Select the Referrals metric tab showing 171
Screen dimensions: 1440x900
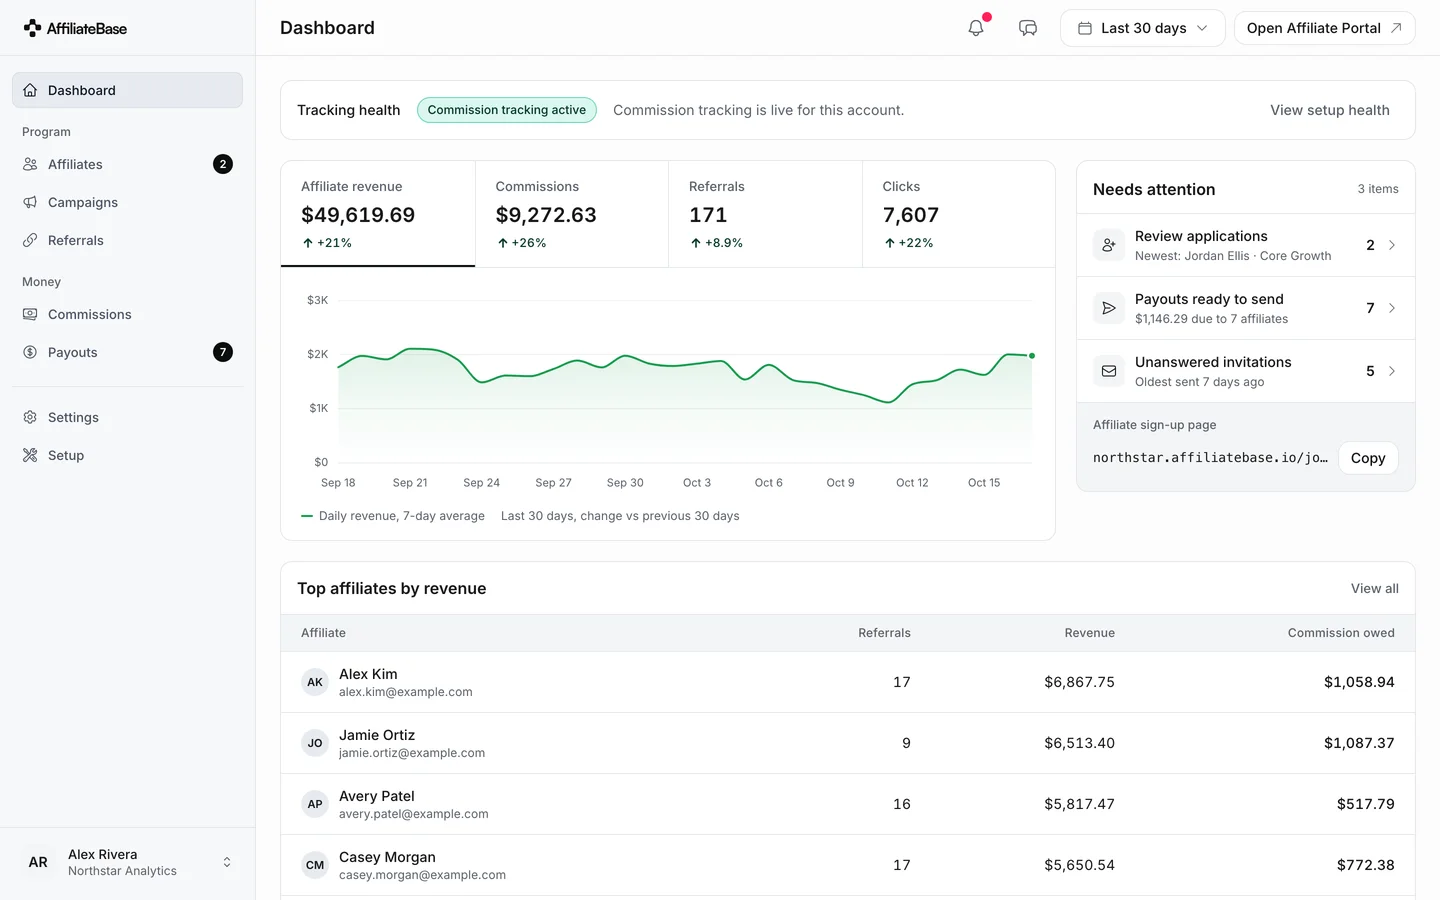pos(765,214)
